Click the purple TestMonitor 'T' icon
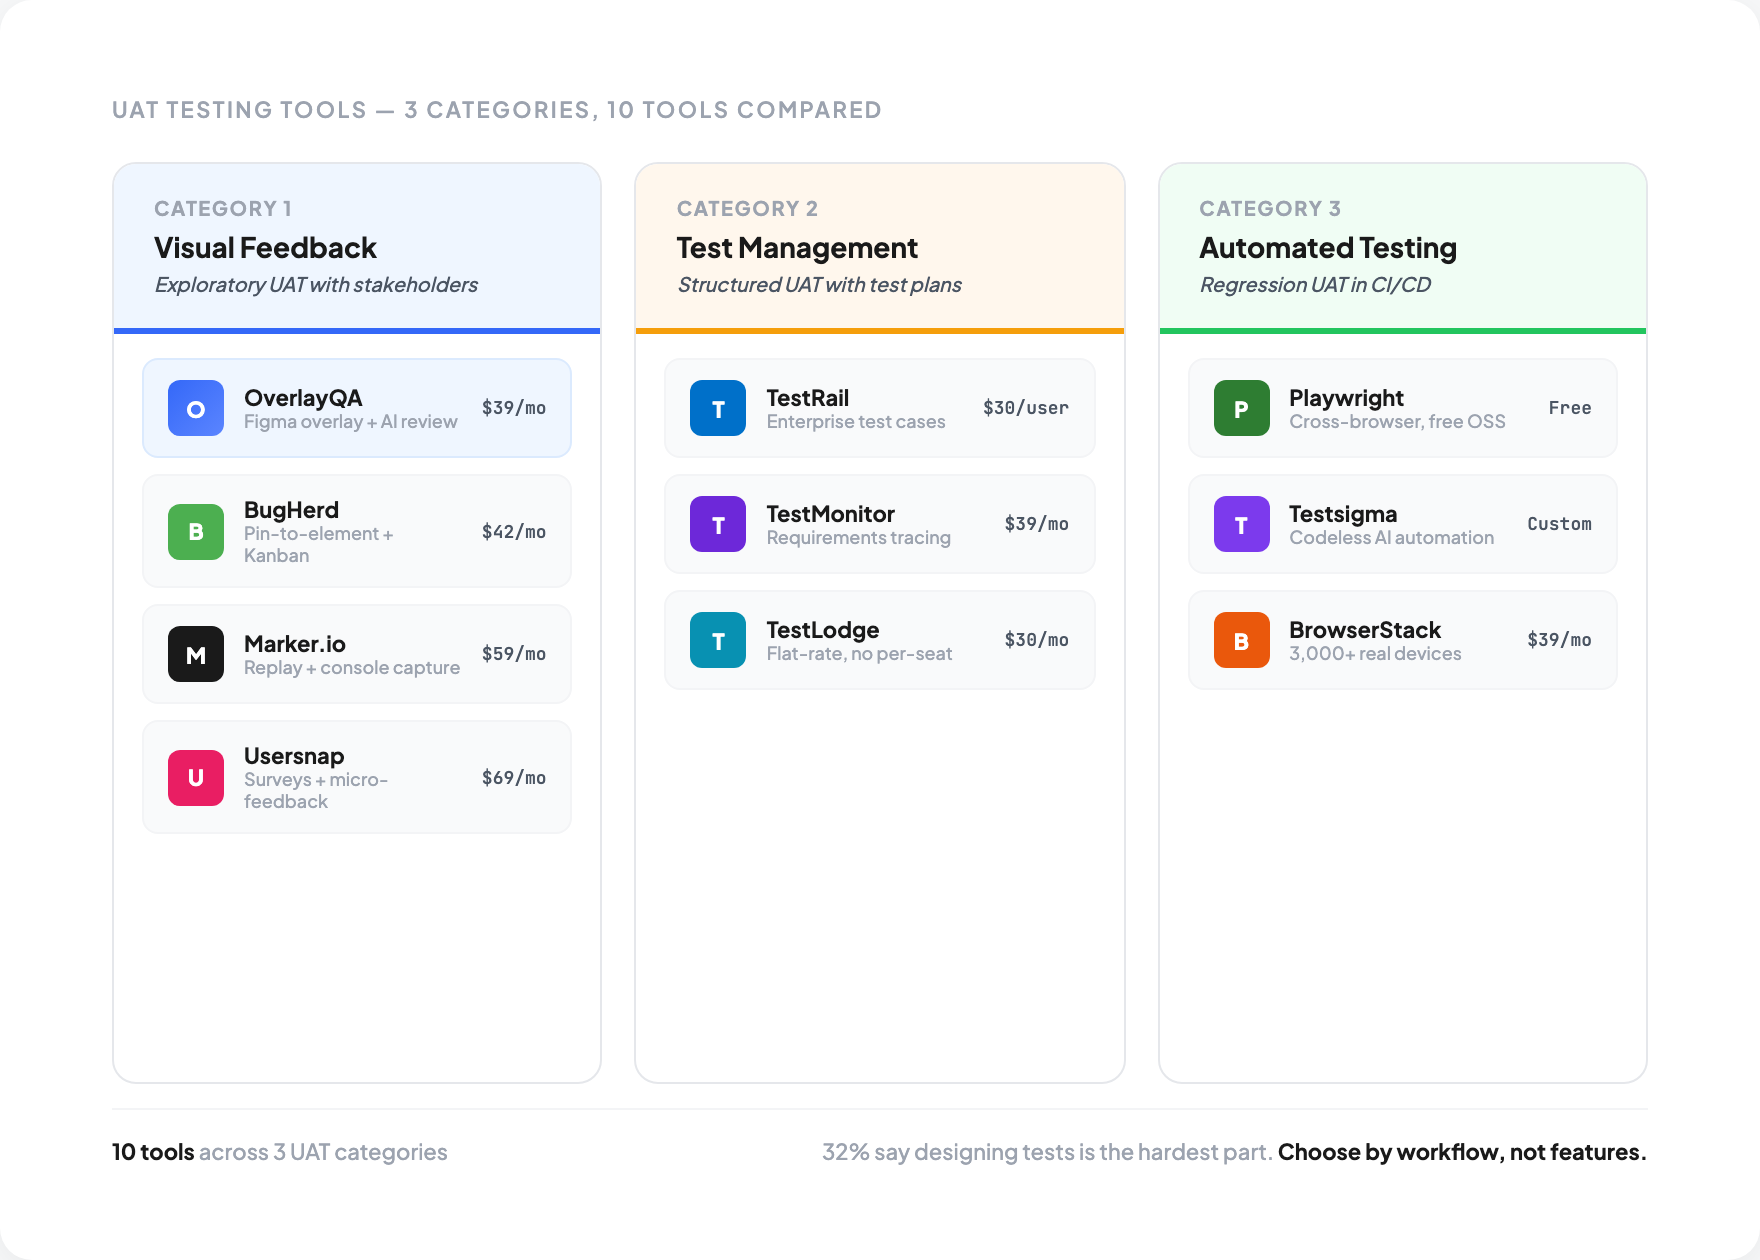 pyautogui.click(x=718, y=524)
